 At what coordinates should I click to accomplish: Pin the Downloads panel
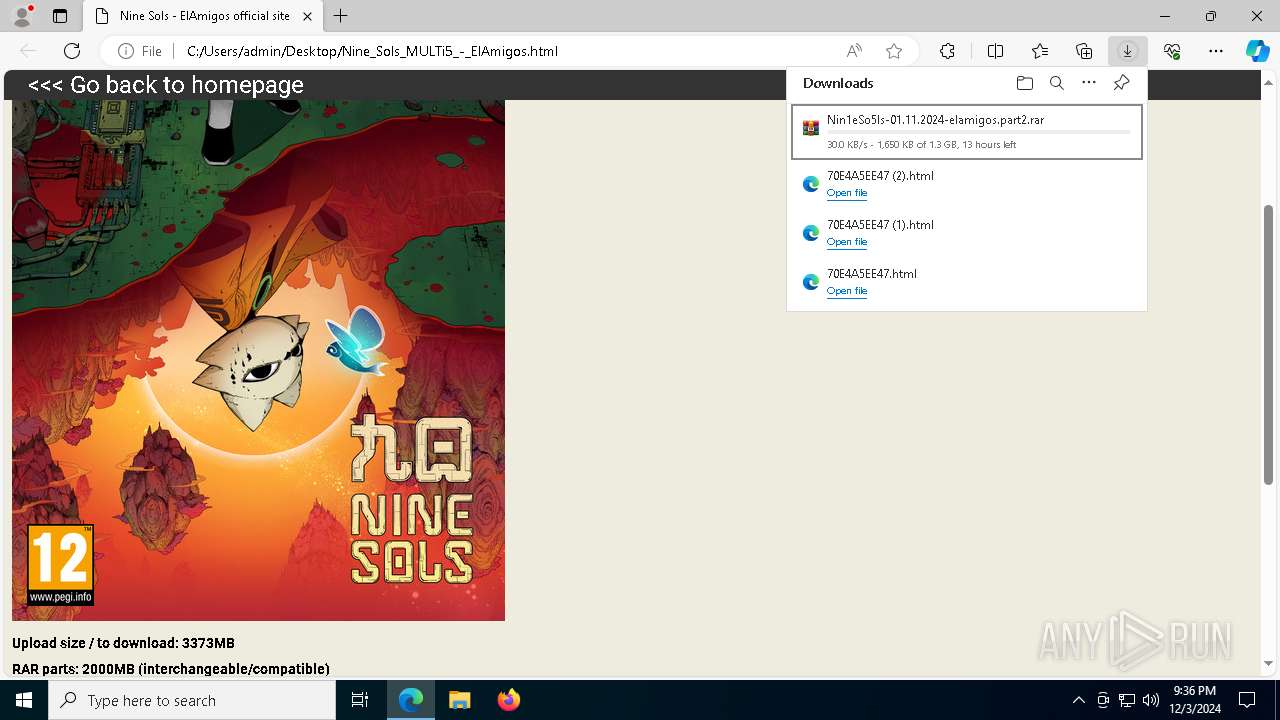click(x=1121, y=83)
